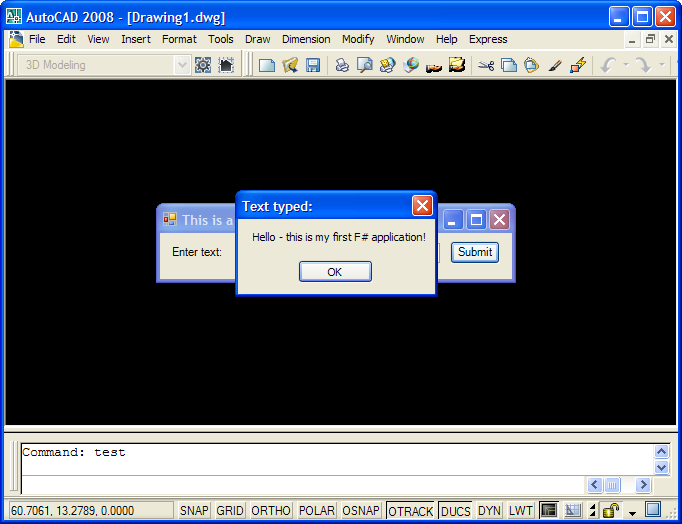The height and width of the screenshot is (524, 682).
Task: Click the Match Properties brush icon
Action: [555, 65]
